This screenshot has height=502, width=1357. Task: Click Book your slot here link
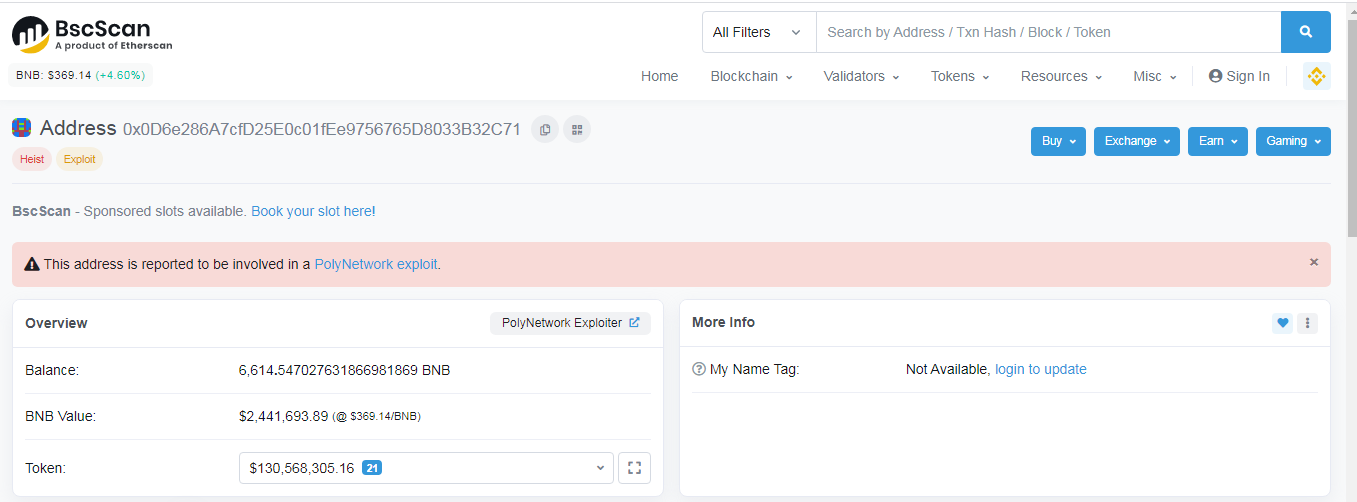coord(311,211)
